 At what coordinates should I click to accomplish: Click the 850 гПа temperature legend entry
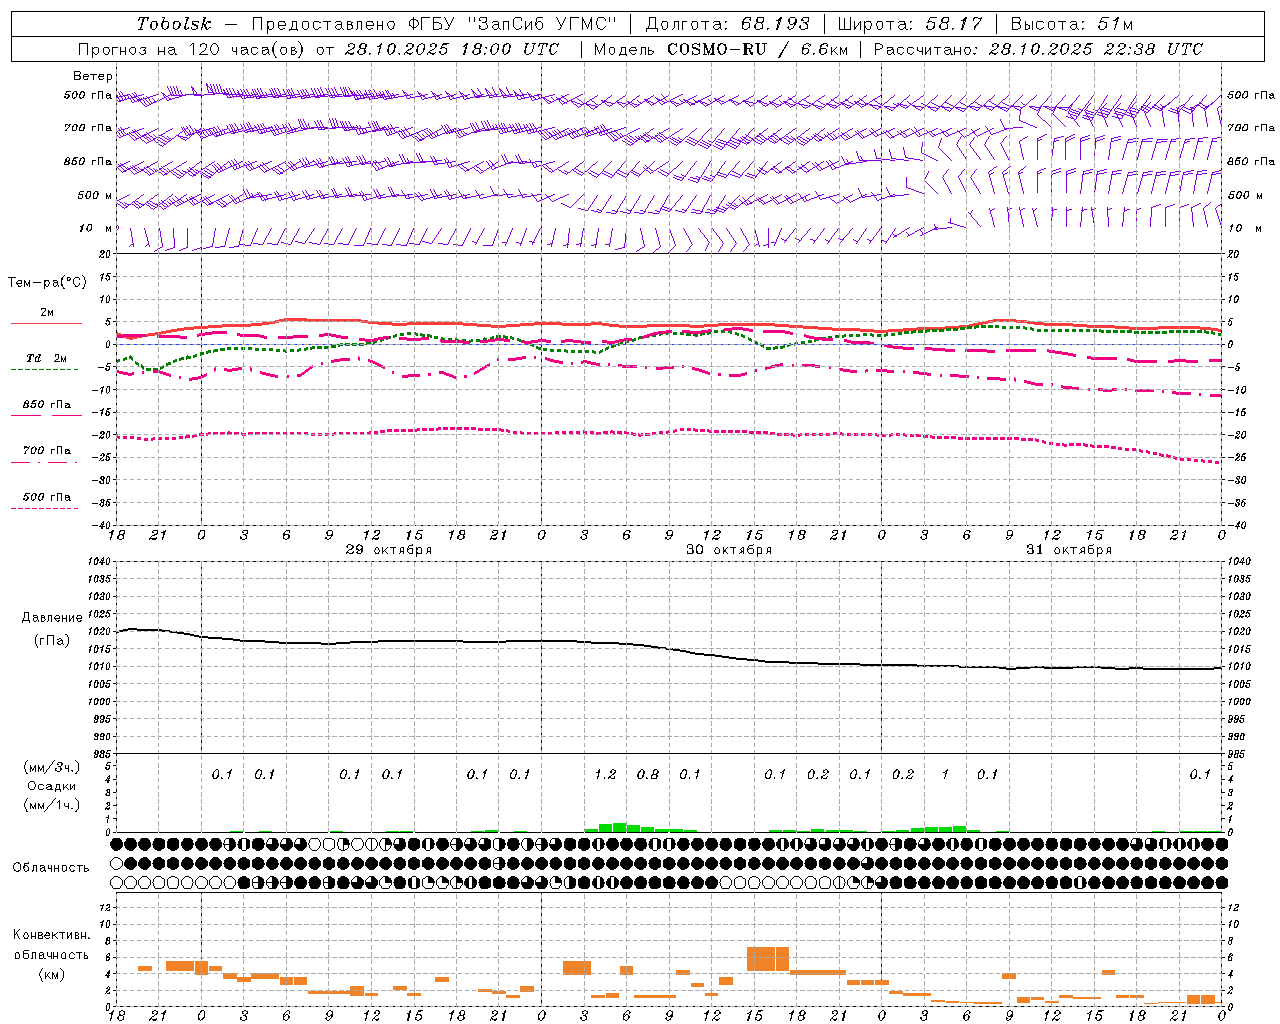[x=47, y=404]
